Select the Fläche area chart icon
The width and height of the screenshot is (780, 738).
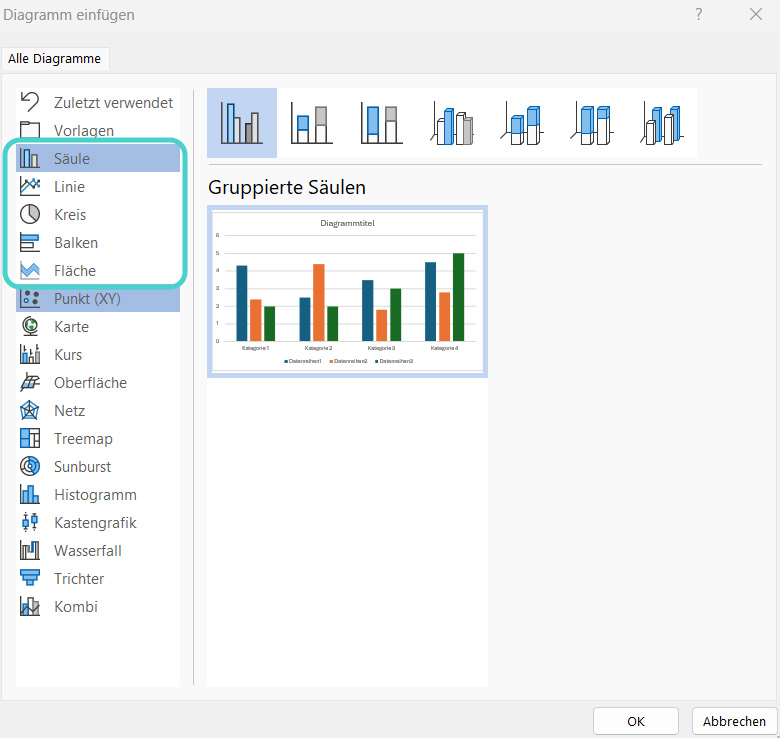[30, 271]
